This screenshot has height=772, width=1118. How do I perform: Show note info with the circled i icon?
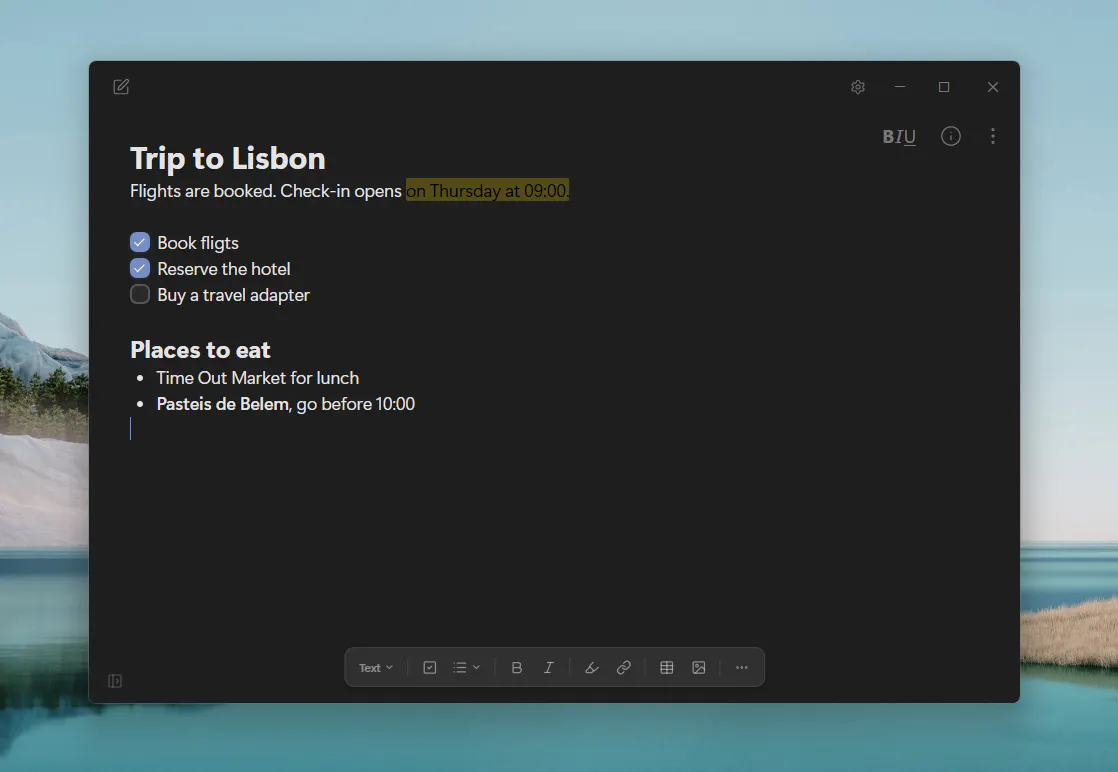(950, 136)
